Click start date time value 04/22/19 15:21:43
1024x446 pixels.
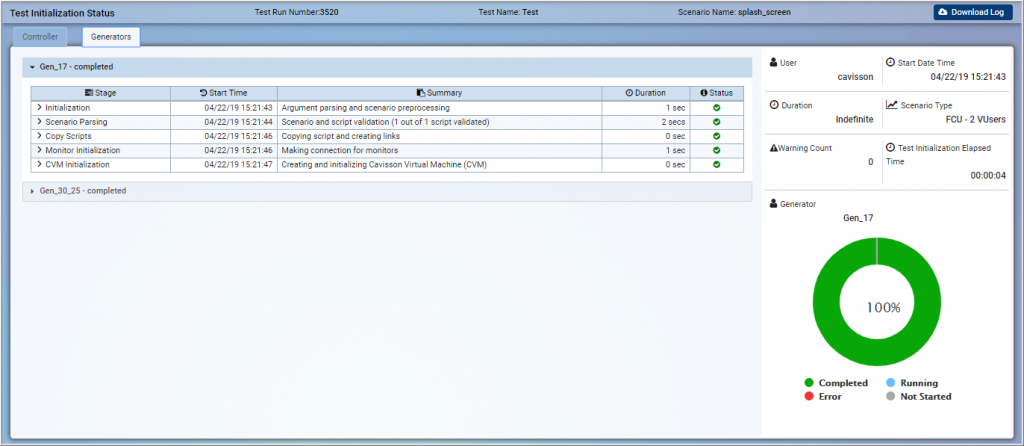[968, 77]
